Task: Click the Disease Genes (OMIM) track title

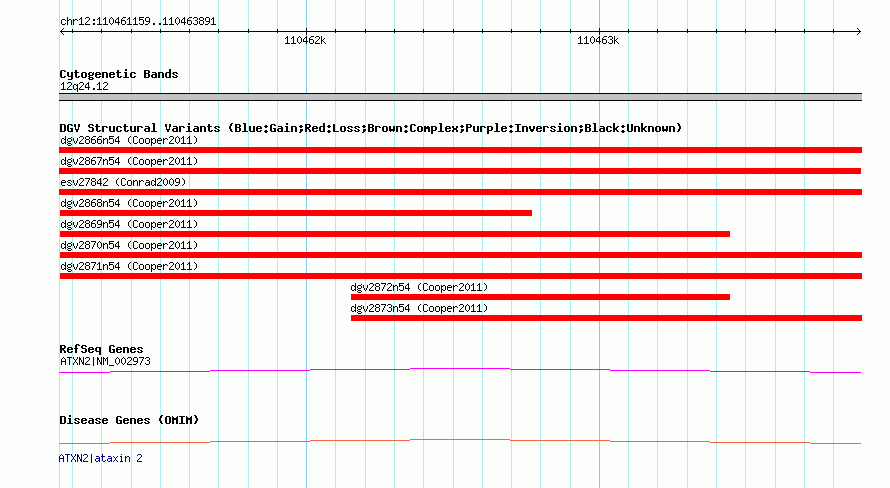Action: [129, 420]
